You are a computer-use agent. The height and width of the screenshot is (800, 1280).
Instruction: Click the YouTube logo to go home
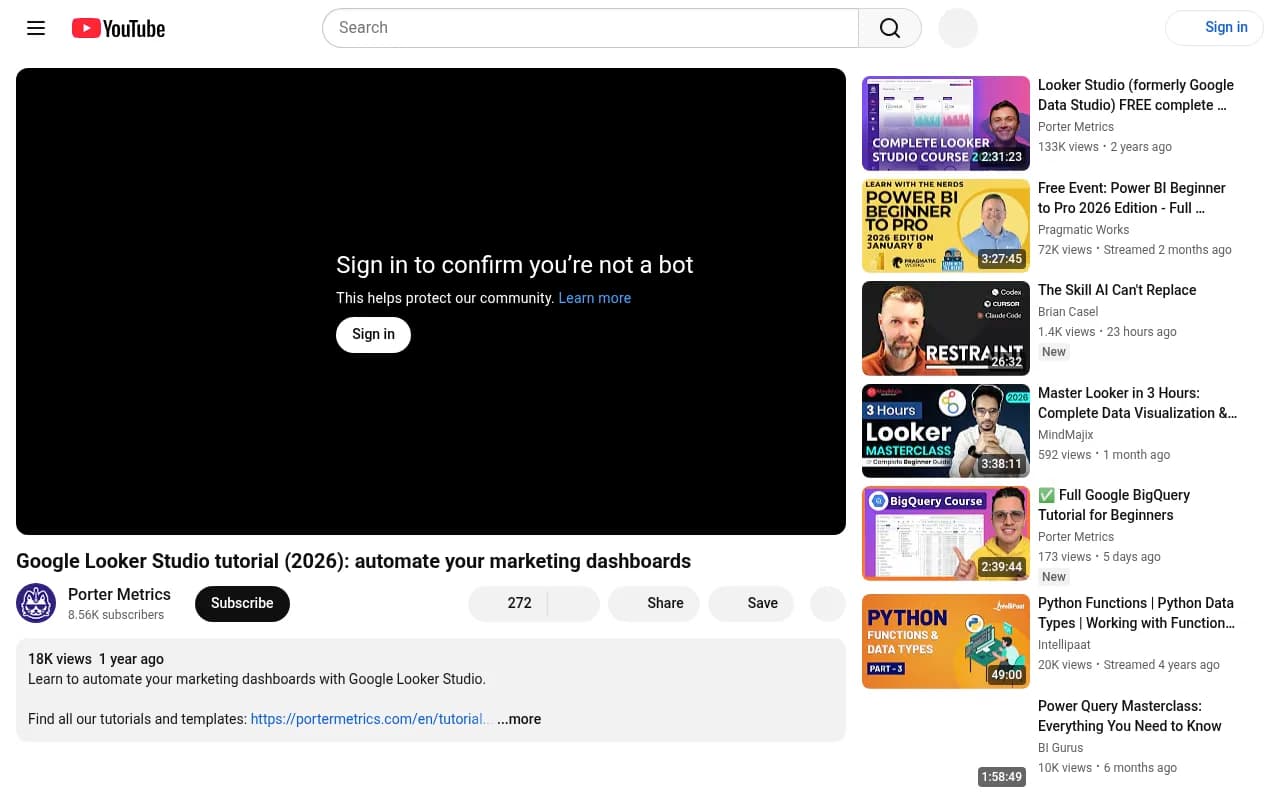coord(117,28)
